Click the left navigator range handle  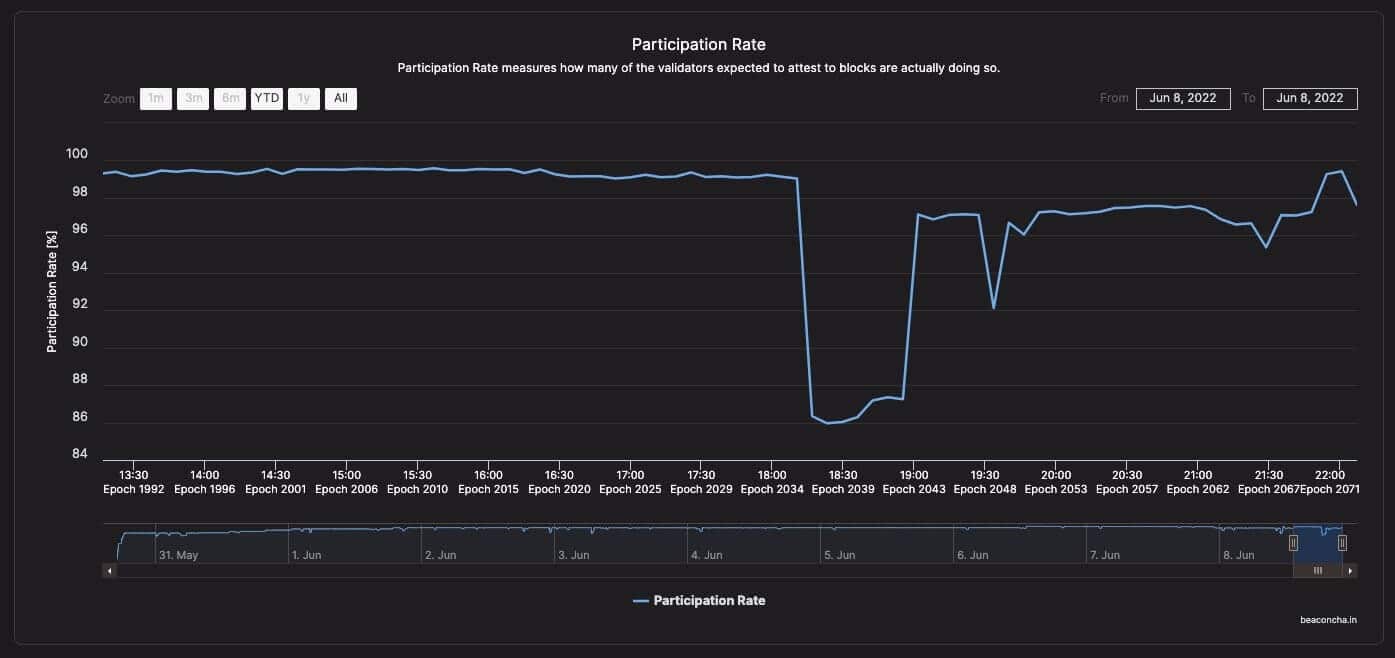pyautogui.click(x=1293, y=543)
